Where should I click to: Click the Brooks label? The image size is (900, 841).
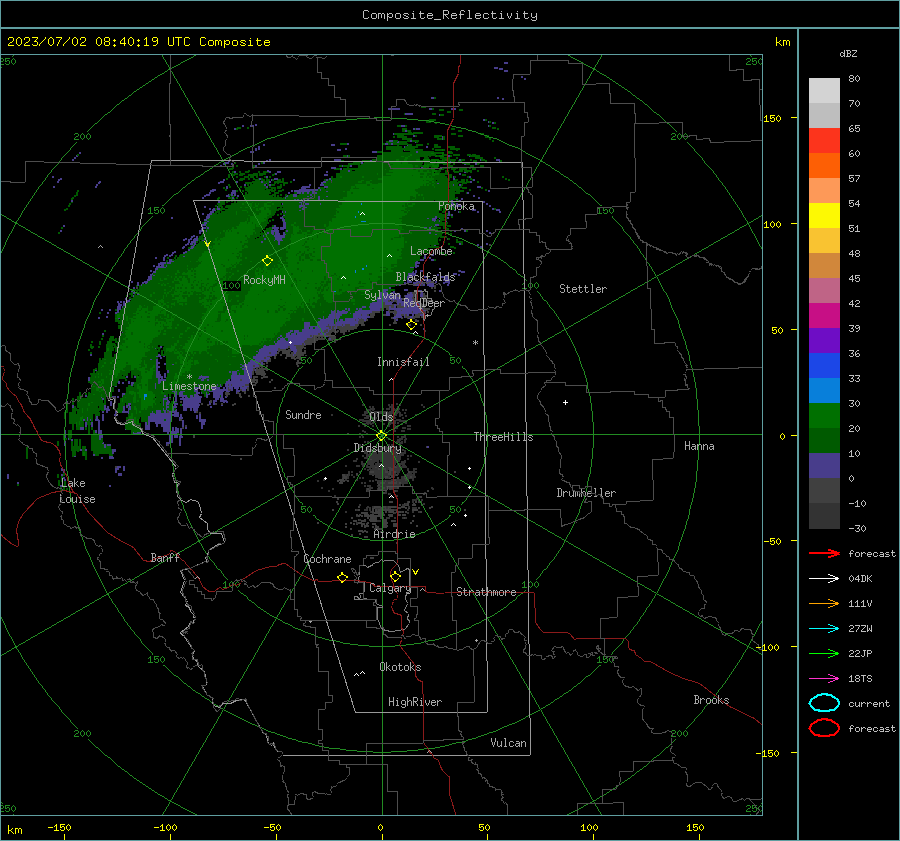tap(711, 700)
